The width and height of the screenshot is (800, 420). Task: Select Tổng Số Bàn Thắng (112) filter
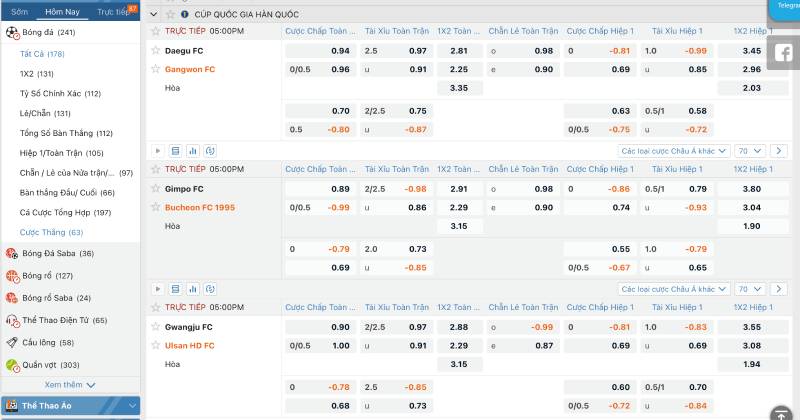(66, 133)
